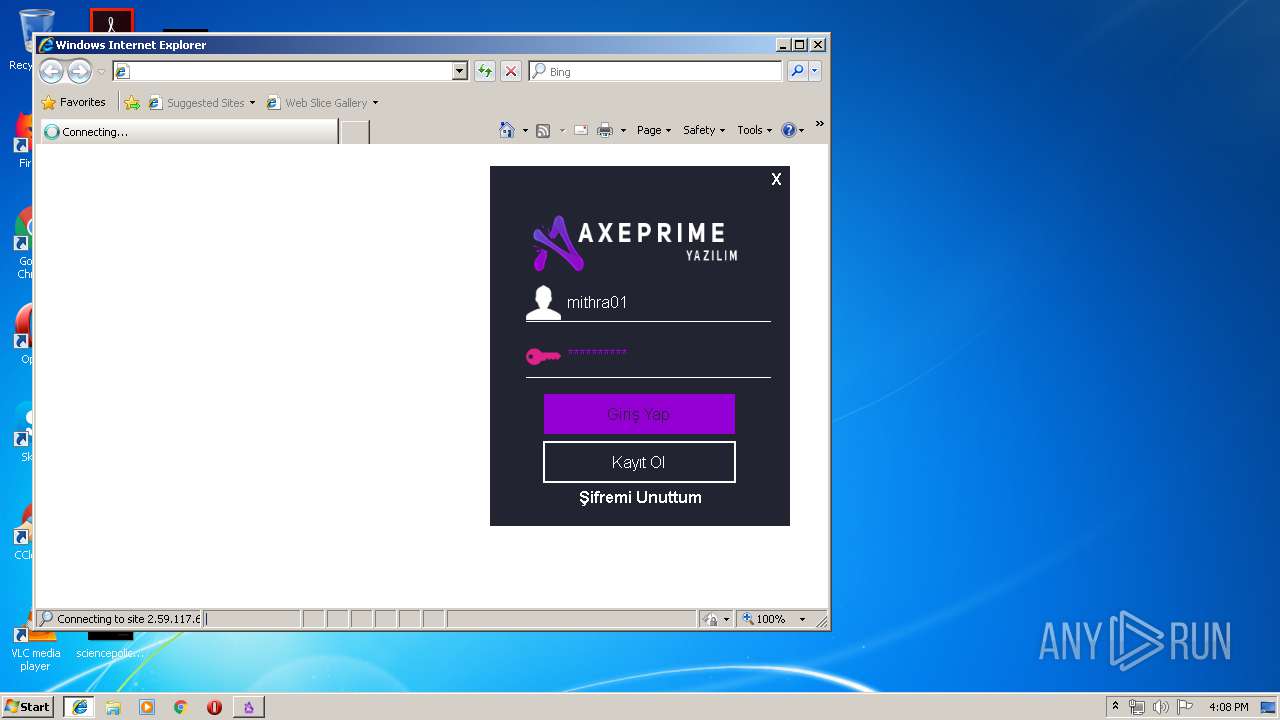This screenshot has width=1280, height=720.
Task: Stop page loading with the red X
Action: pos(511,71)
